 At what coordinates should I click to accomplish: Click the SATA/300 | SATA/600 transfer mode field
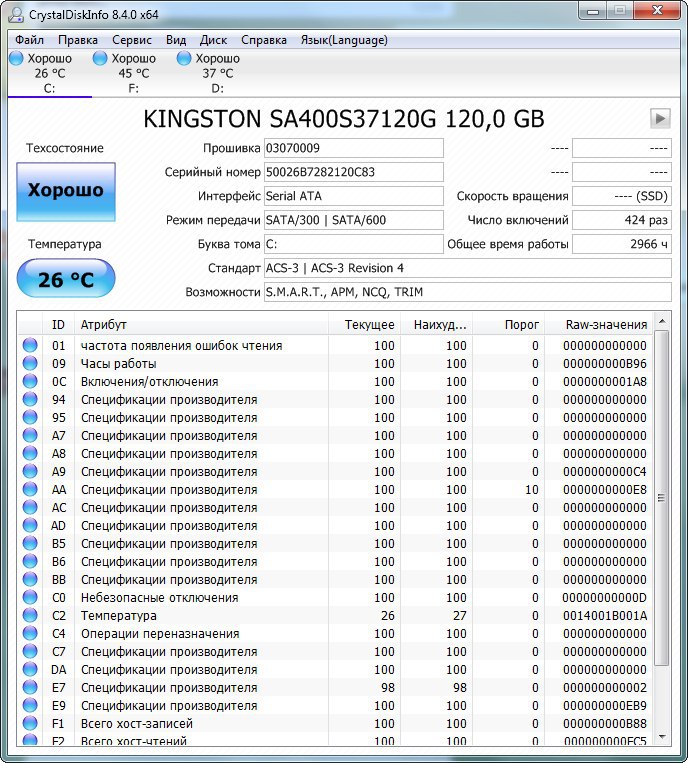coord(354,220)
